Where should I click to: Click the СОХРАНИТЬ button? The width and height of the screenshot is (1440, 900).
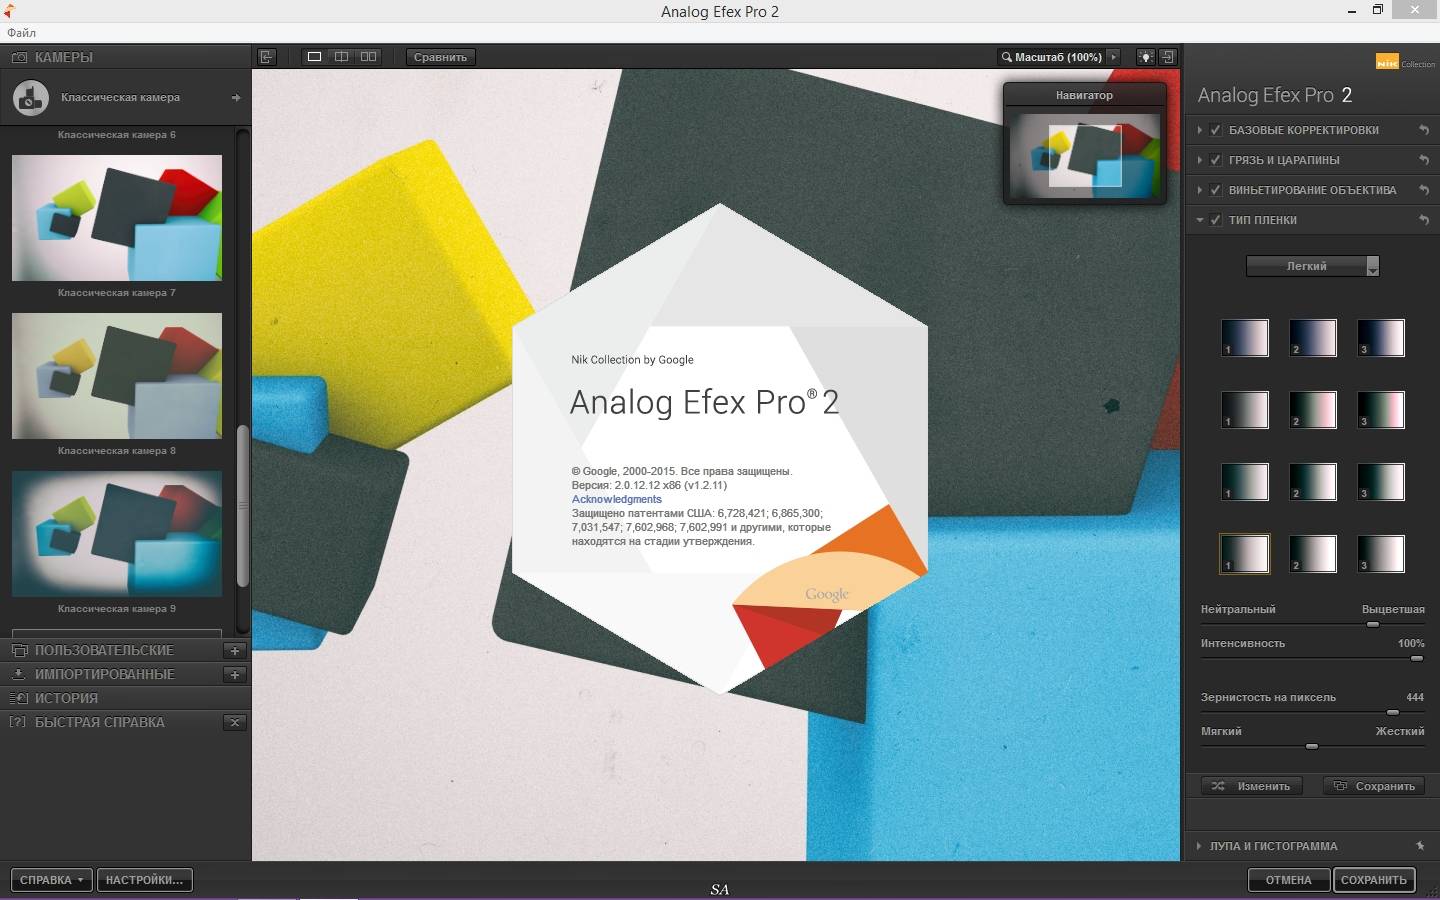[1374, 880]
